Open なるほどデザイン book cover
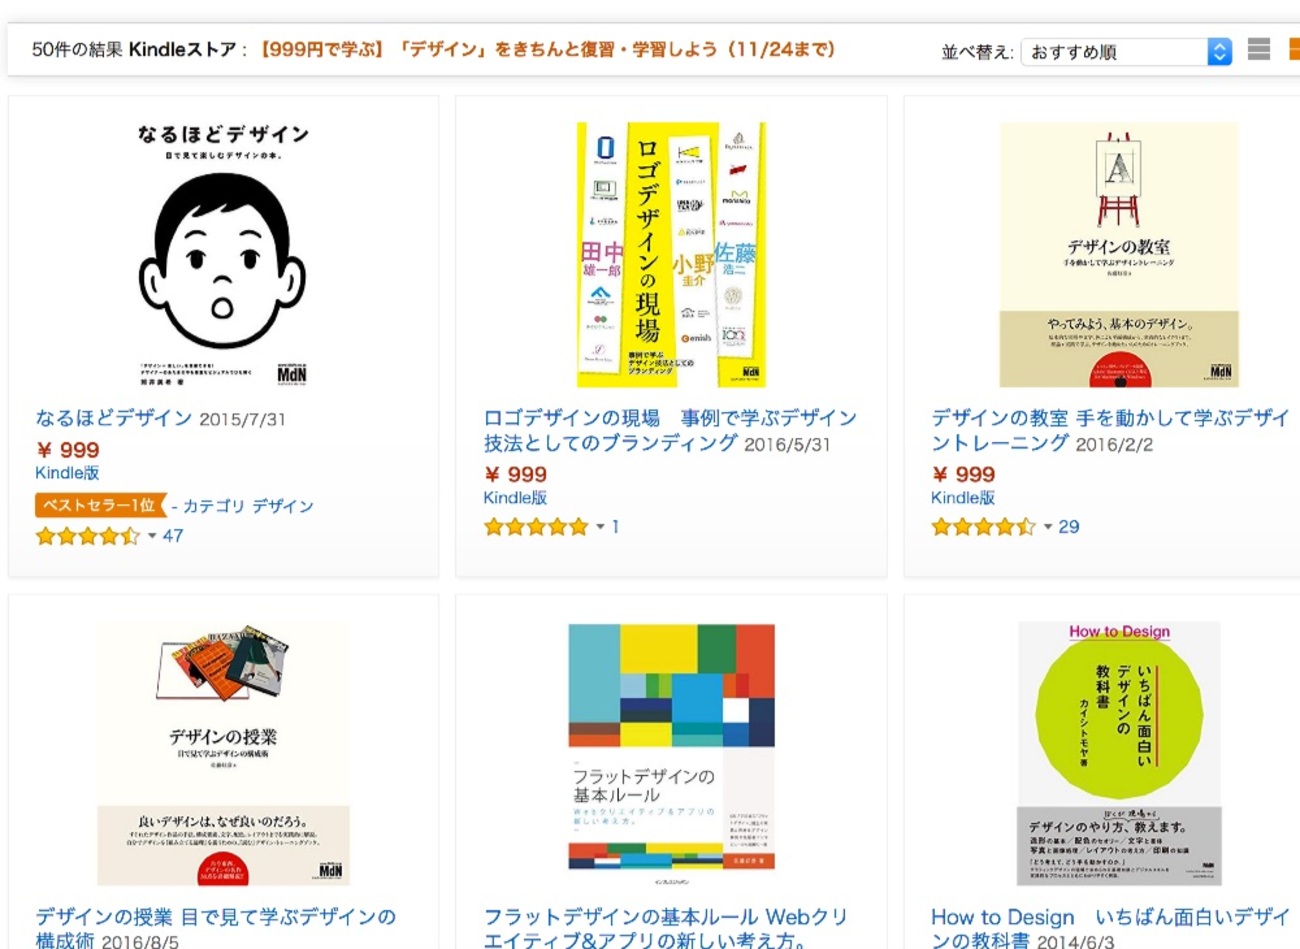The height and width of the screenshot is (949, 1300). 223,254
